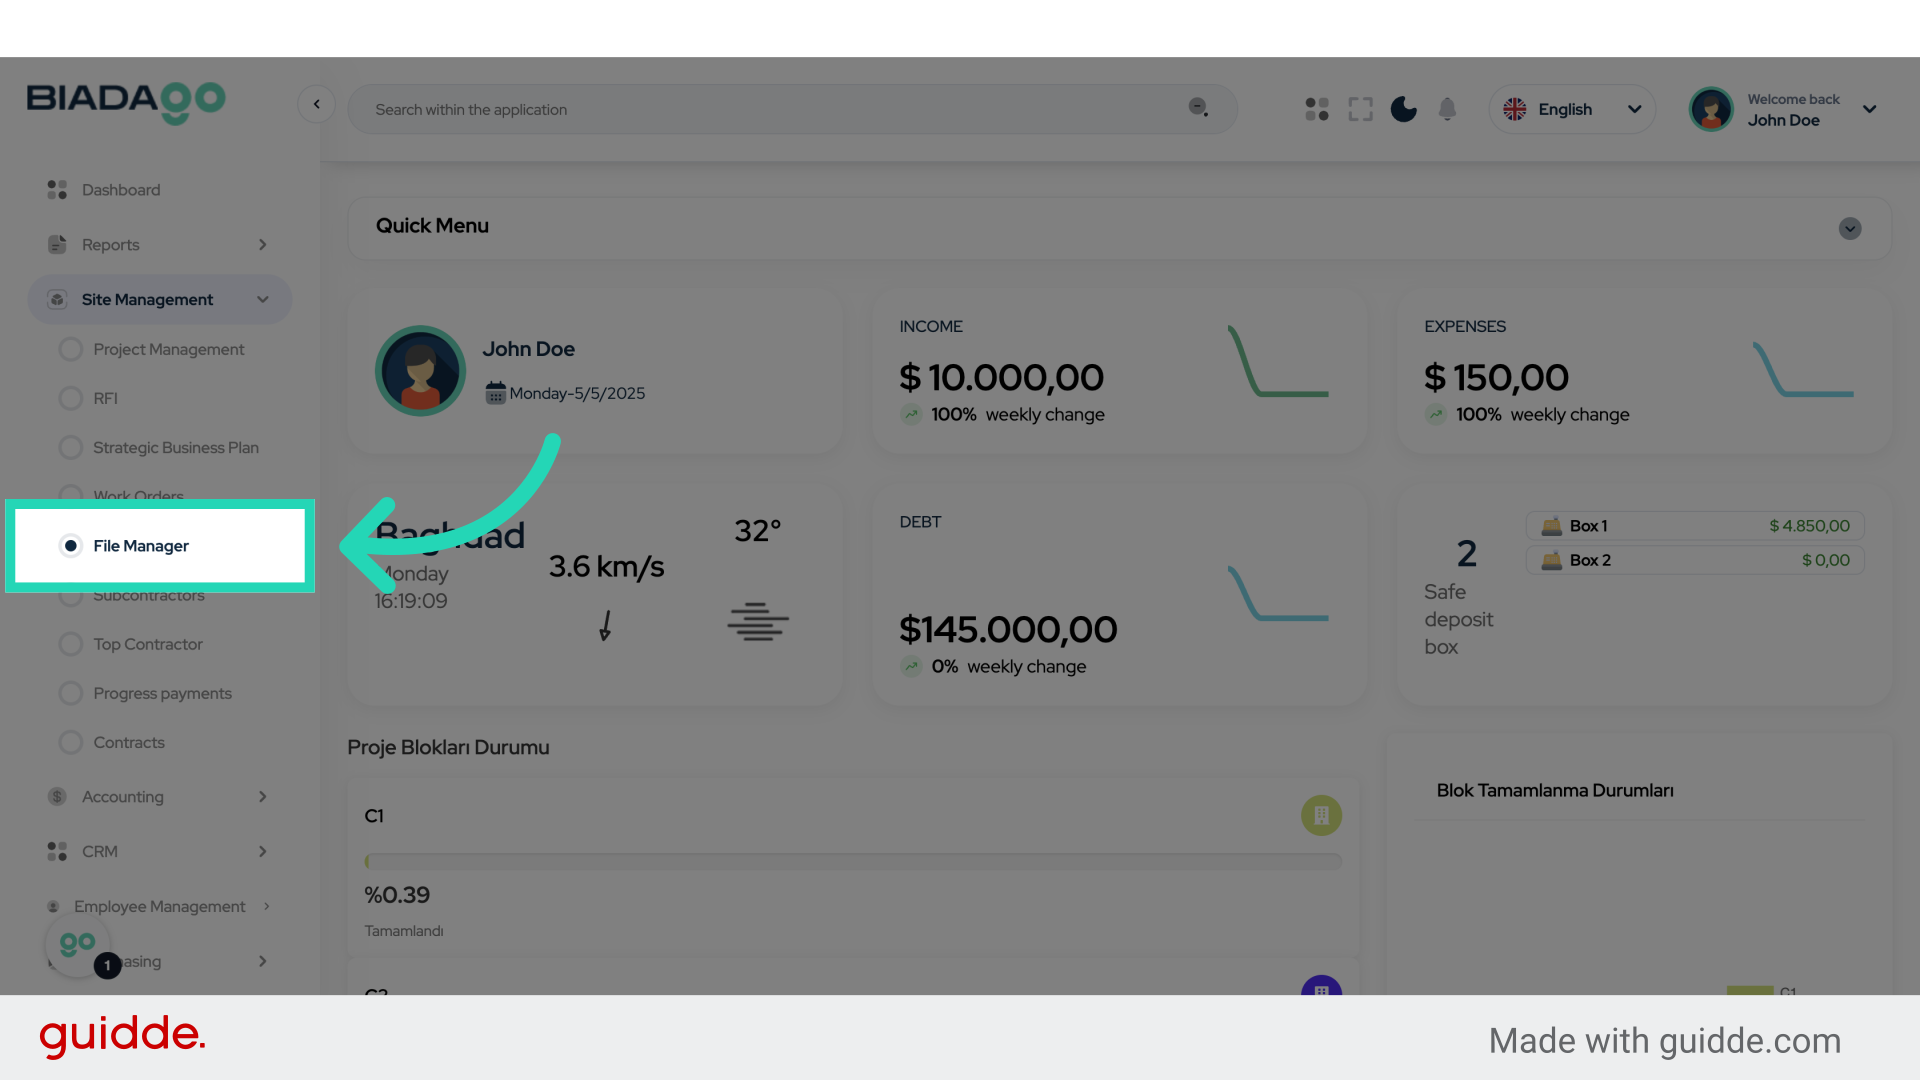Open the apps grid icon in header

(1317, 109)
